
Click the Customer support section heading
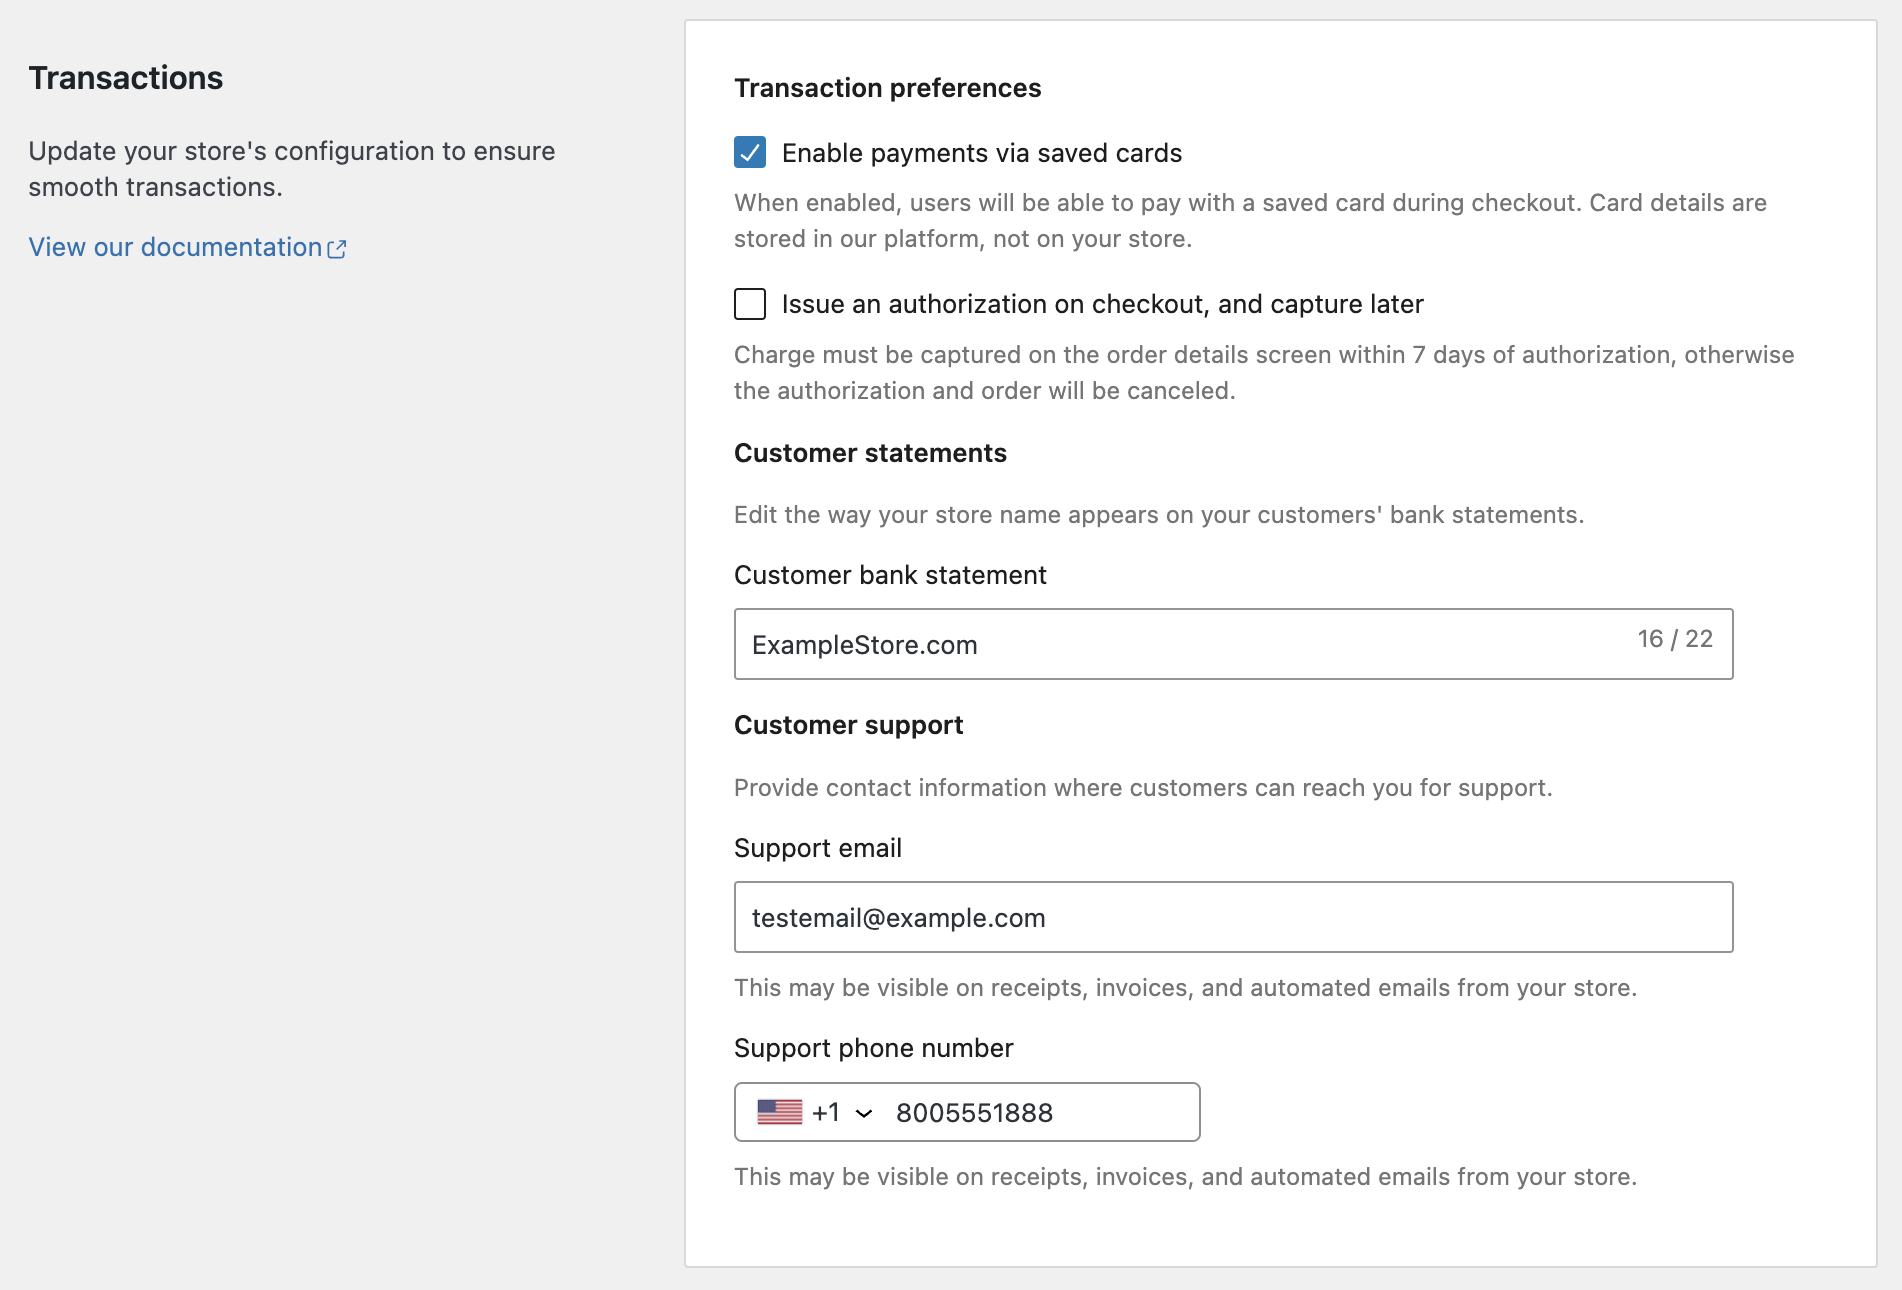pos(848,724)
